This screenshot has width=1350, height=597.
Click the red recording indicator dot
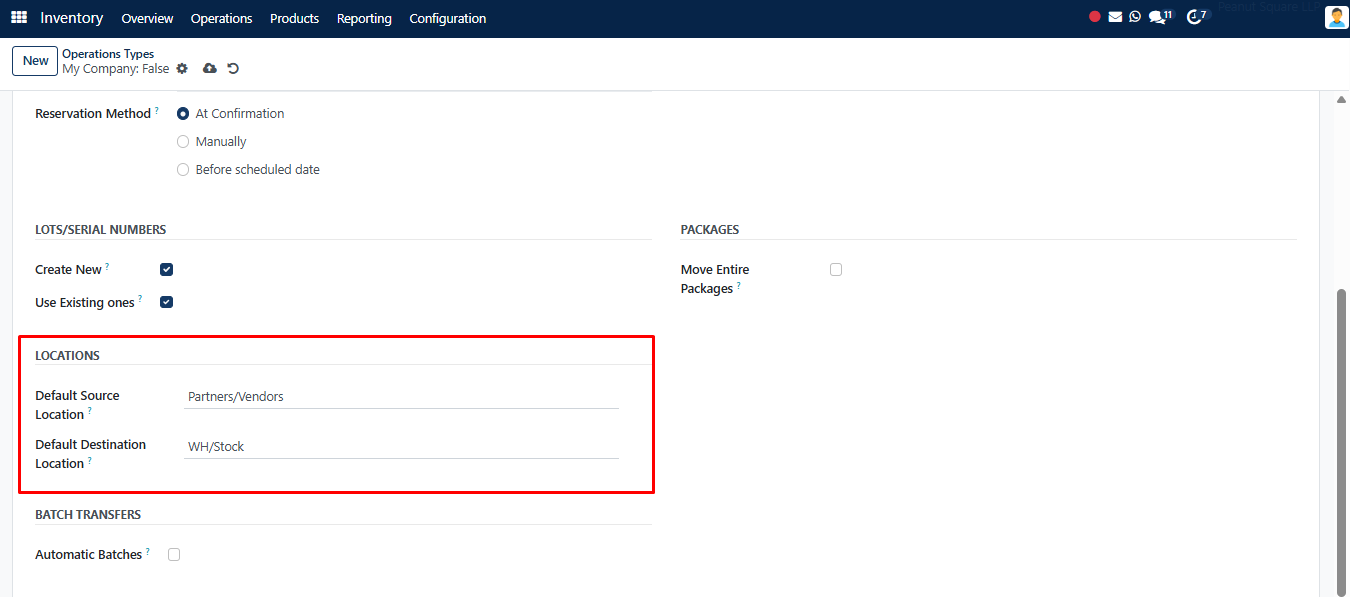coord(1095,17)
